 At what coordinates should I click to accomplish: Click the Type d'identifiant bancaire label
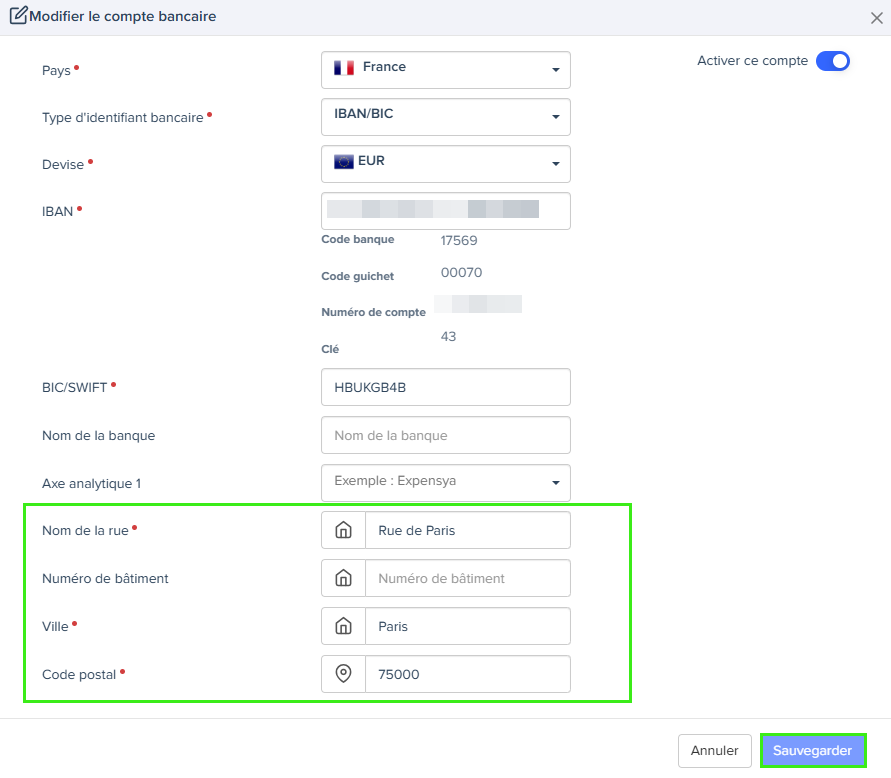(123, 118)
